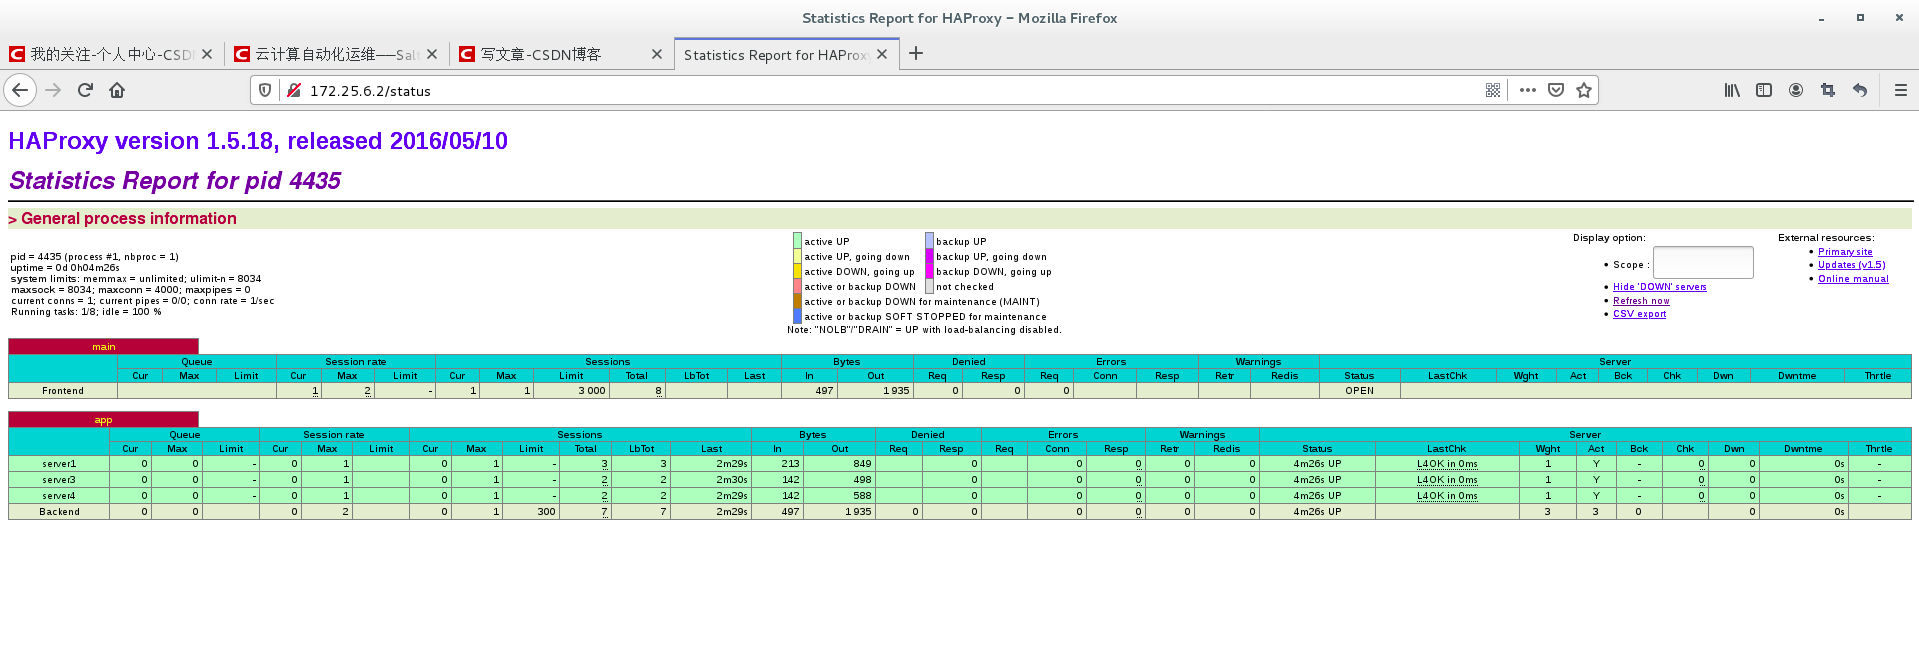Image resolution: width=1919 pixels, height=660 pixels.
Task: Click the Scope text input field
Action: (1703, 263)
